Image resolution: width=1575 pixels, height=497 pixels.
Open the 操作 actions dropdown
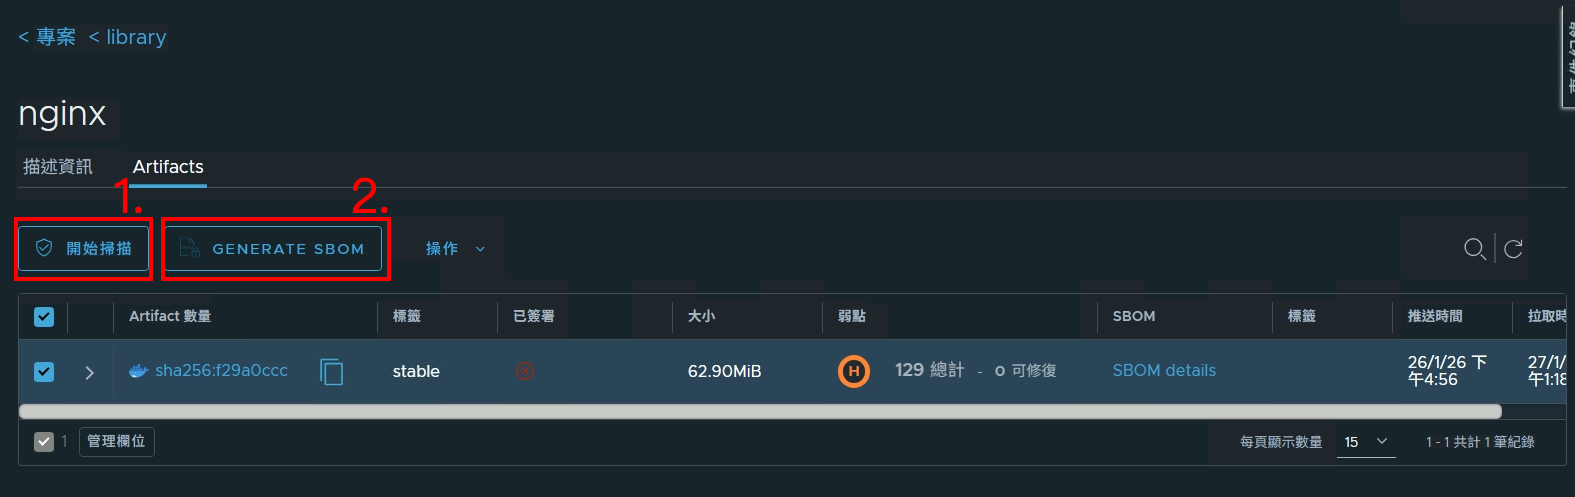pyautogui.click(x=455, y=249)
